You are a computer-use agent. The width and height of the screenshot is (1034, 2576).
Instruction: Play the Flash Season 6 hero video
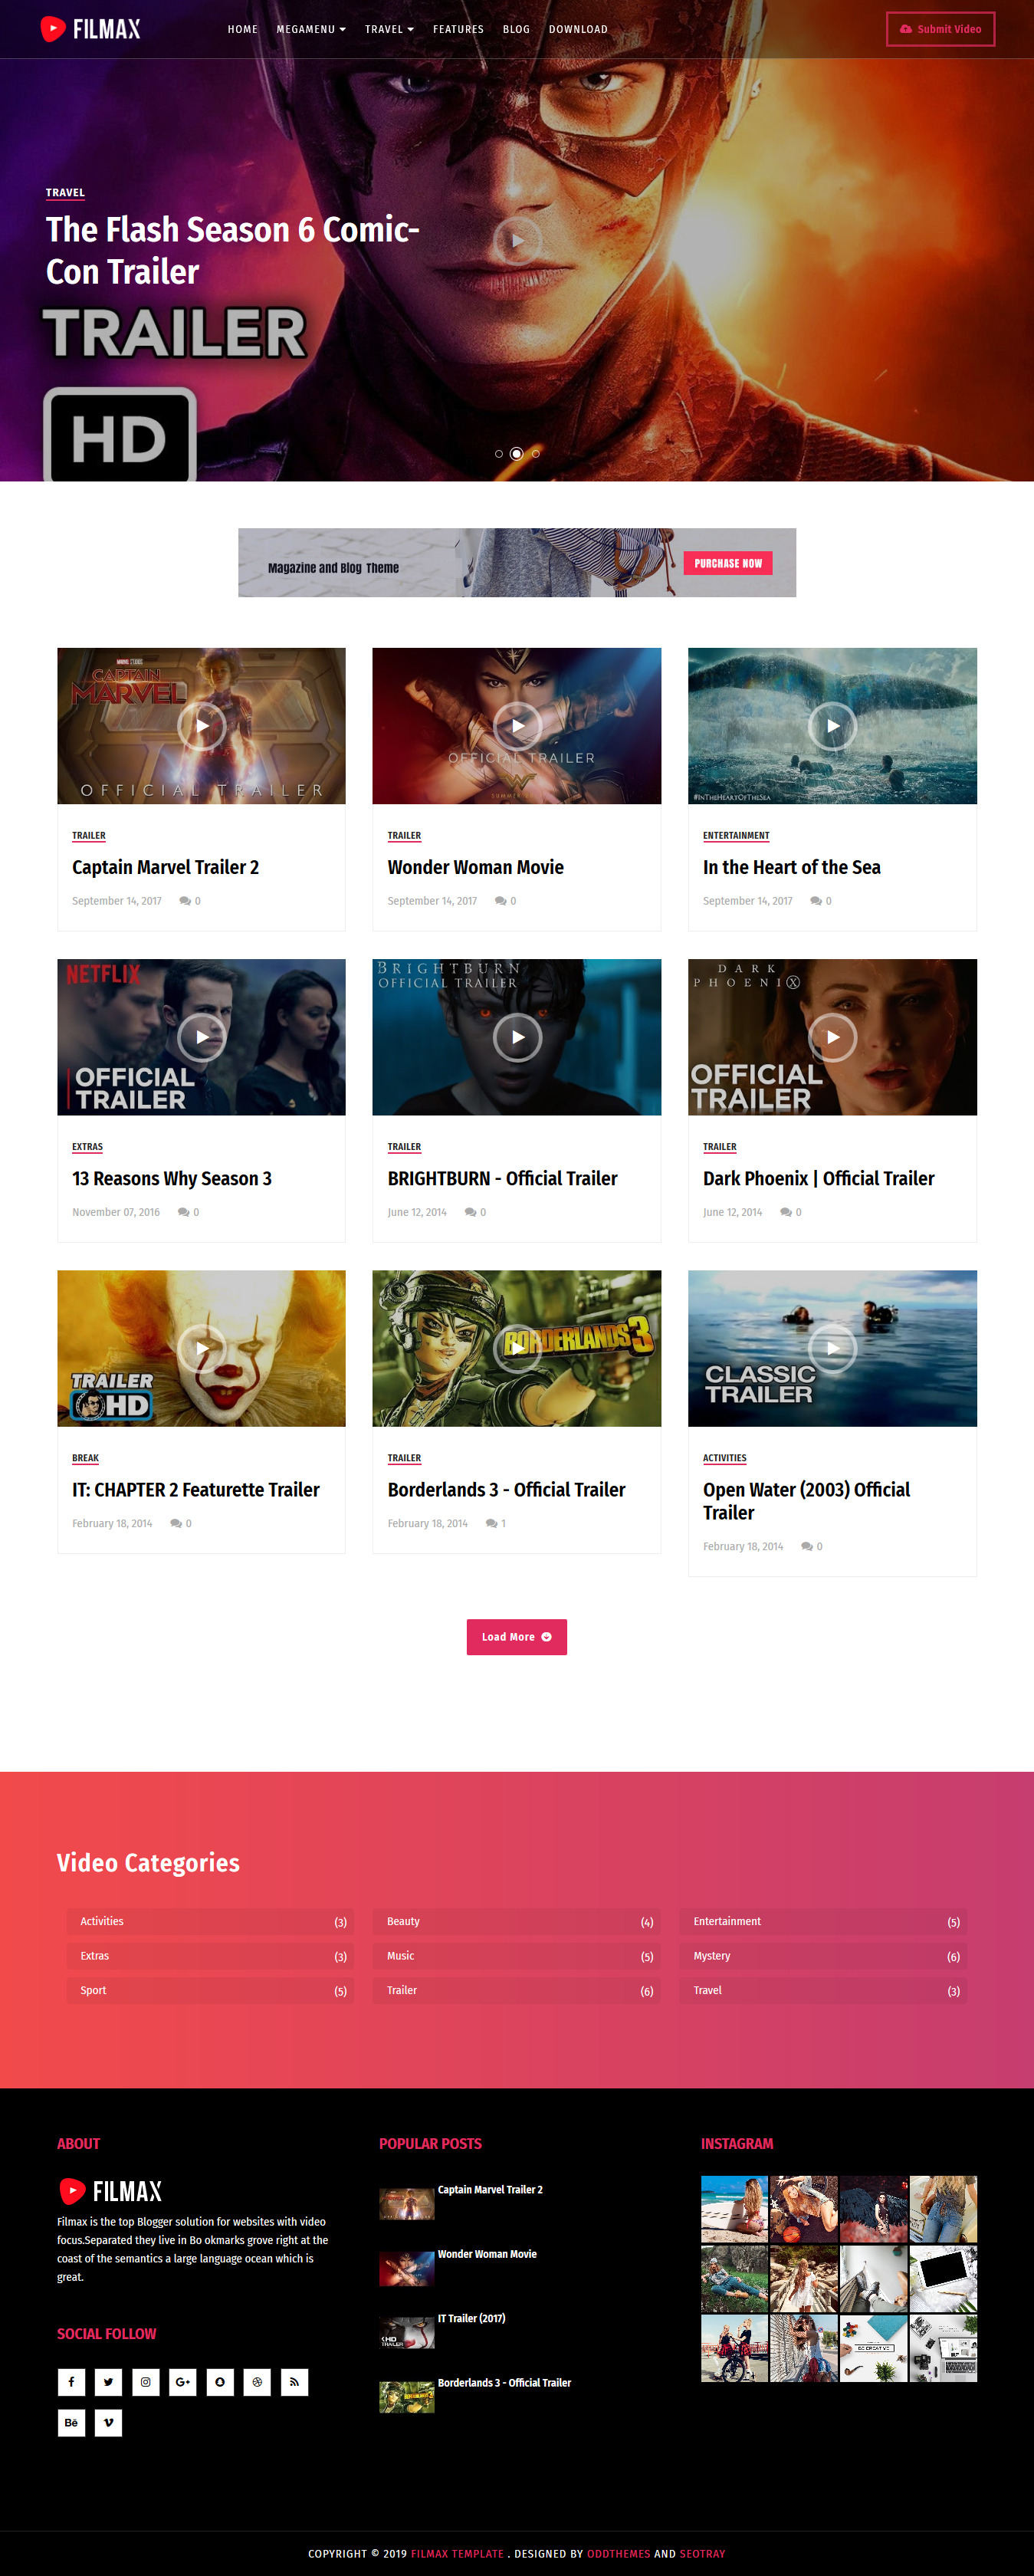coord(517,241)
